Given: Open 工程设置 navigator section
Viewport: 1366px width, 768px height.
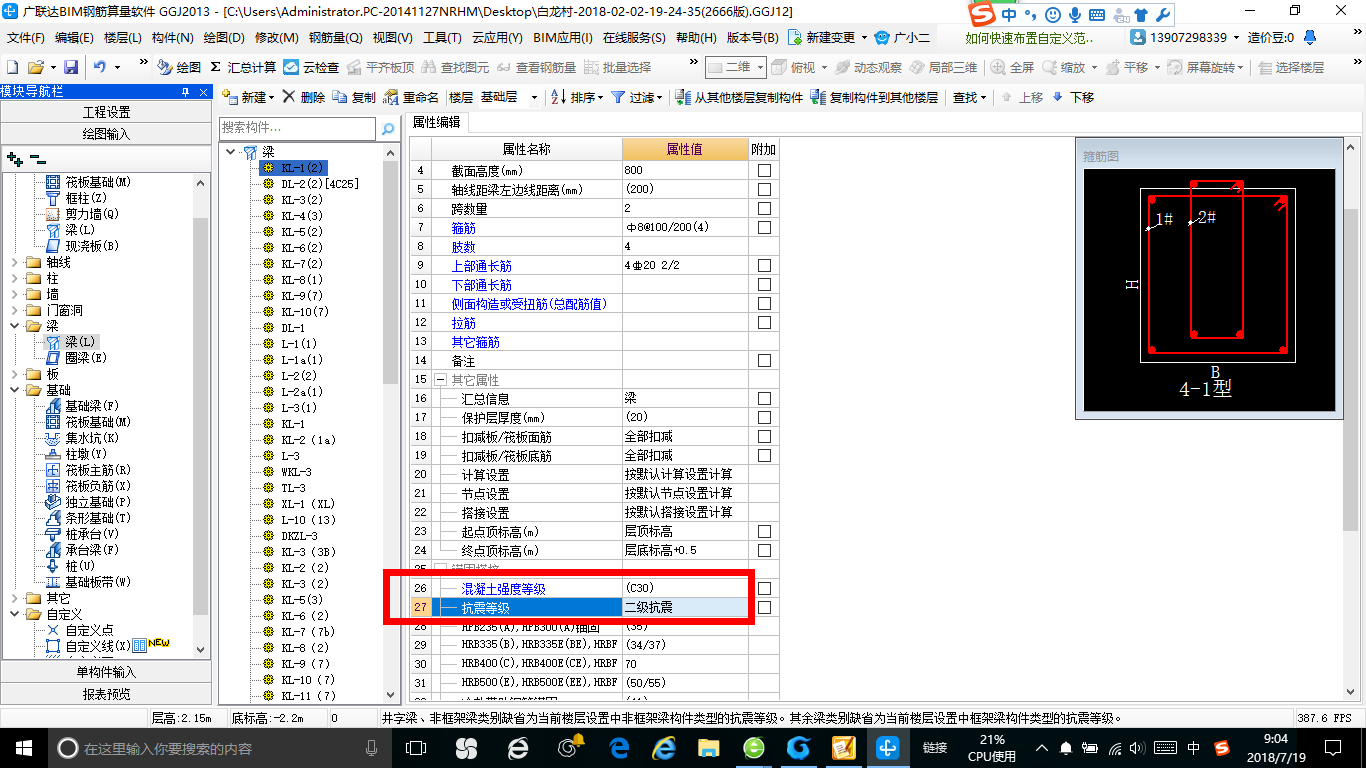Looking at the screenshot, I should tap(106, 112).
